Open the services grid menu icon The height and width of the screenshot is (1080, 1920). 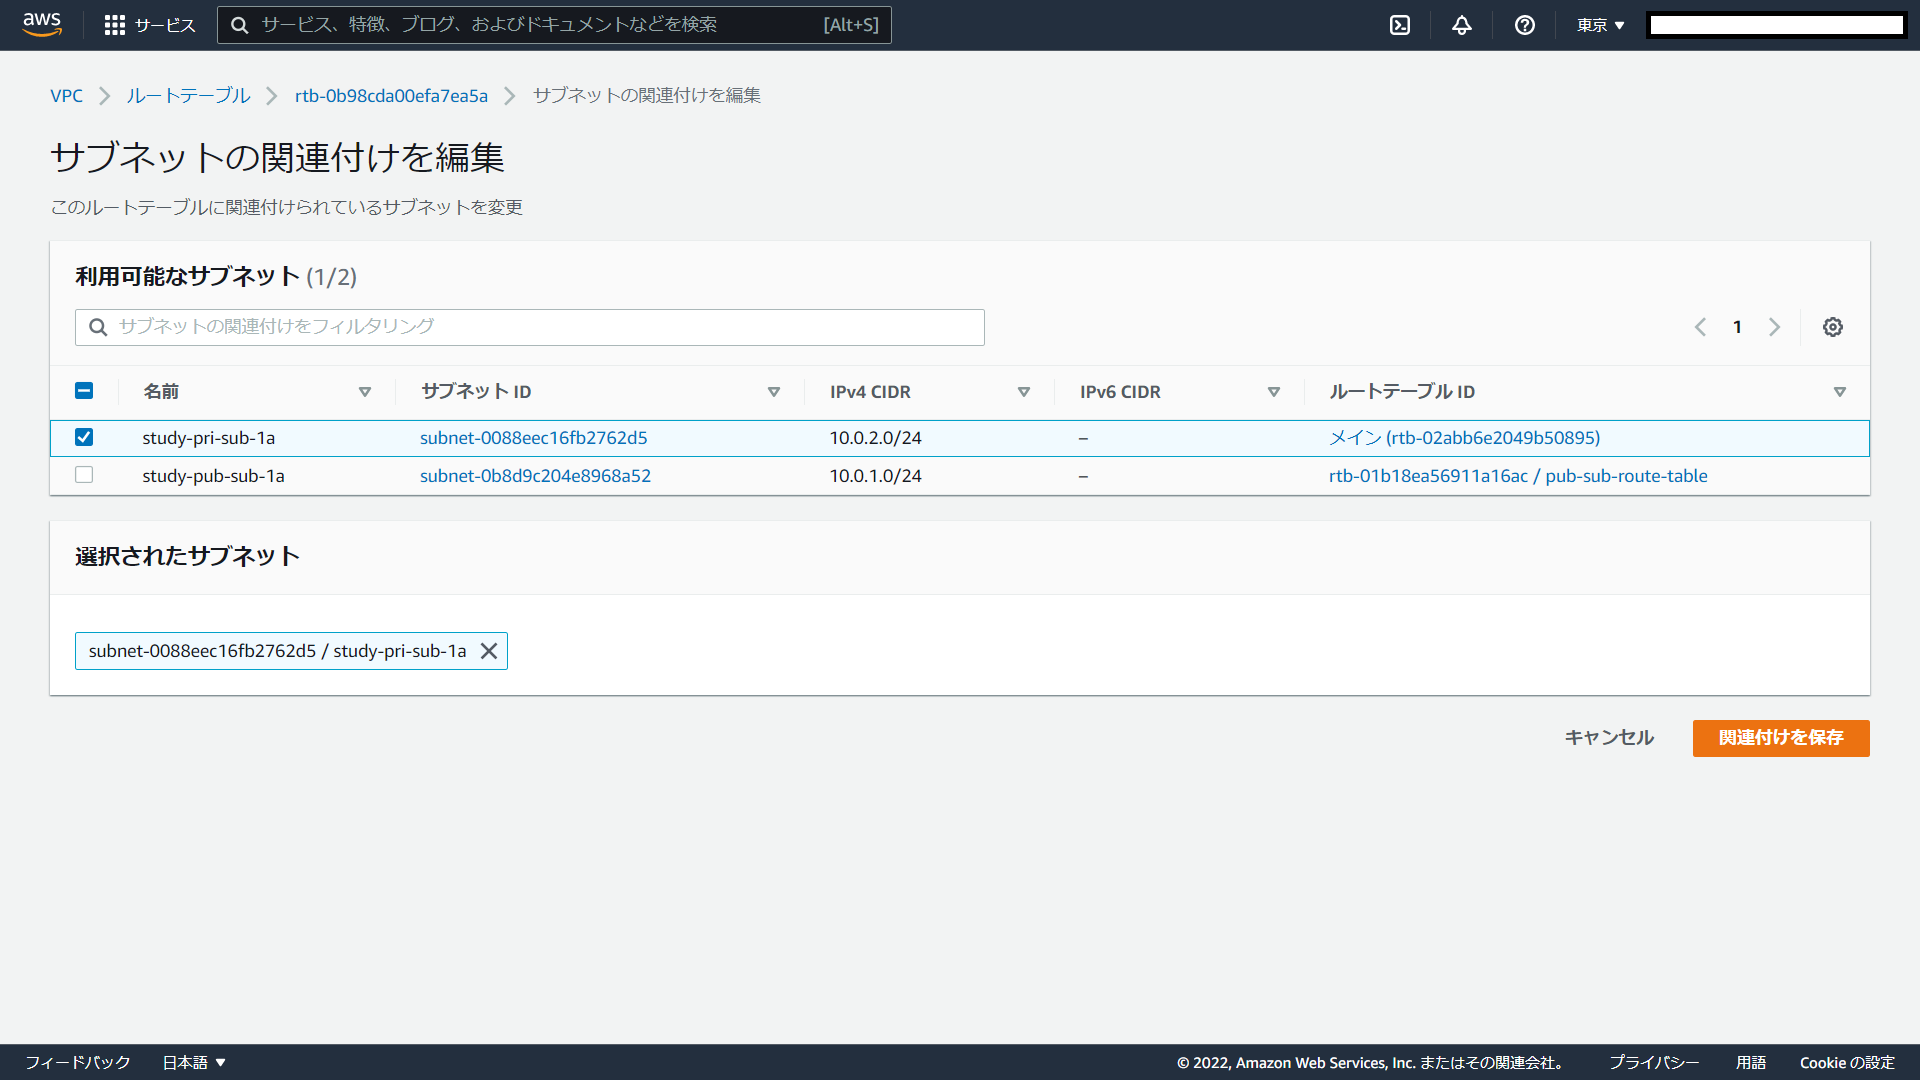tap(115, 25)
